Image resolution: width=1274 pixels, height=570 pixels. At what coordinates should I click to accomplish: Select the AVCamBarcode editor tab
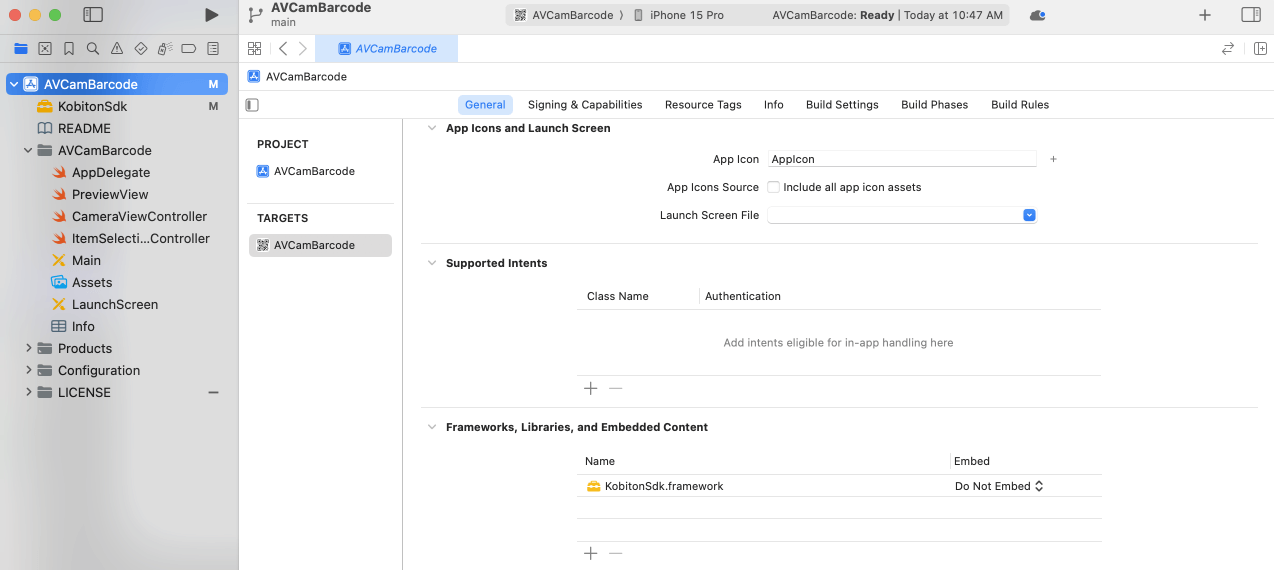pos(386,48)
